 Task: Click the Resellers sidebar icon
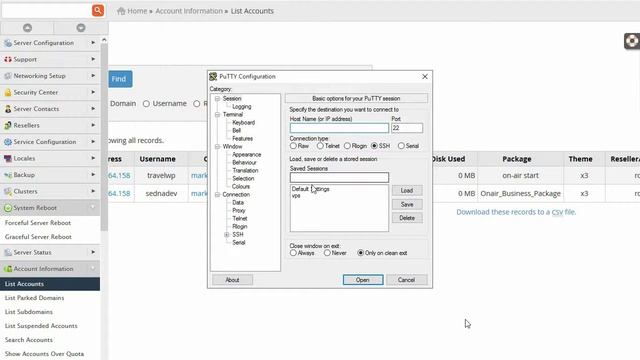click(8, 125)
